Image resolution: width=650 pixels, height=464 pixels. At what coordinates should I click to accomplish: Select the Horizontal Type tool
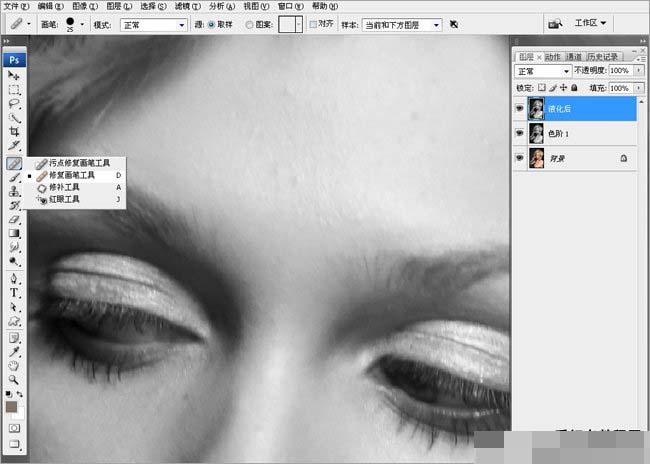pyautogui.click(x=15, y=294)
